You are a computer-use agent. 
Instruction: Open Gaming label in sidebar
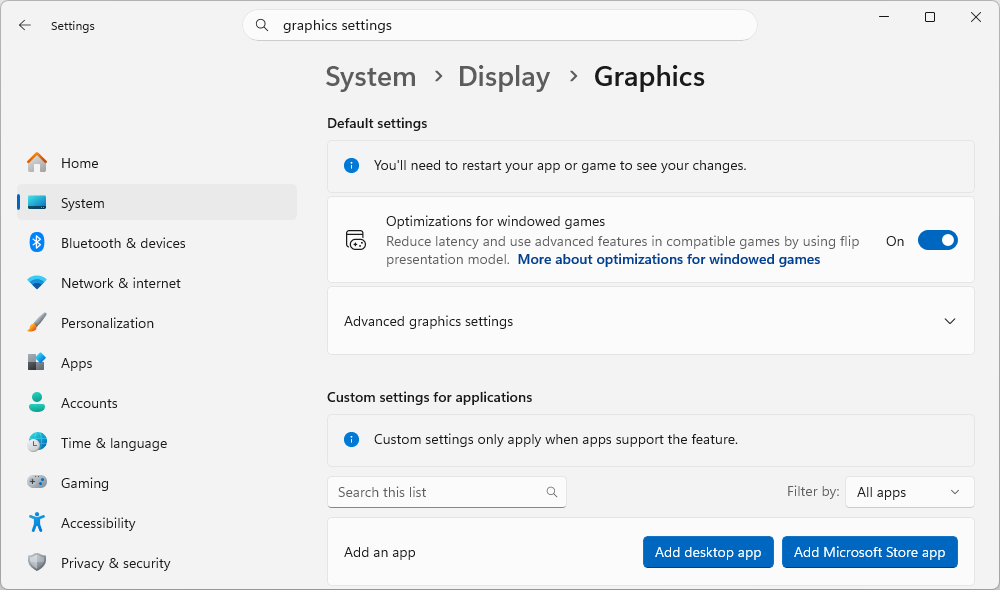pos(85,483)
